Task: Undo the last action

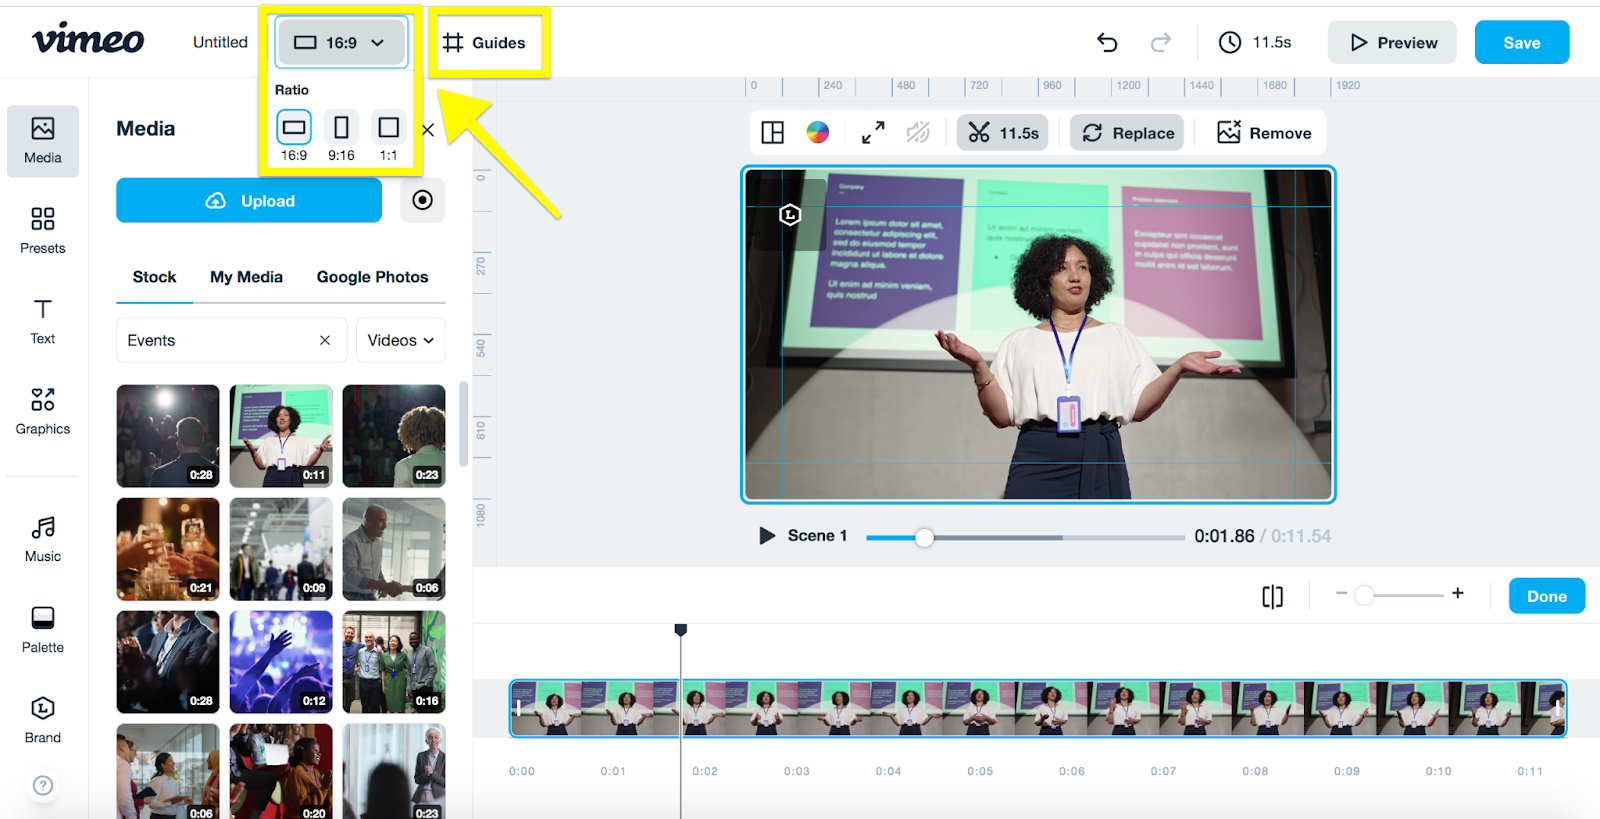Action: click(x=1107, y=42)
